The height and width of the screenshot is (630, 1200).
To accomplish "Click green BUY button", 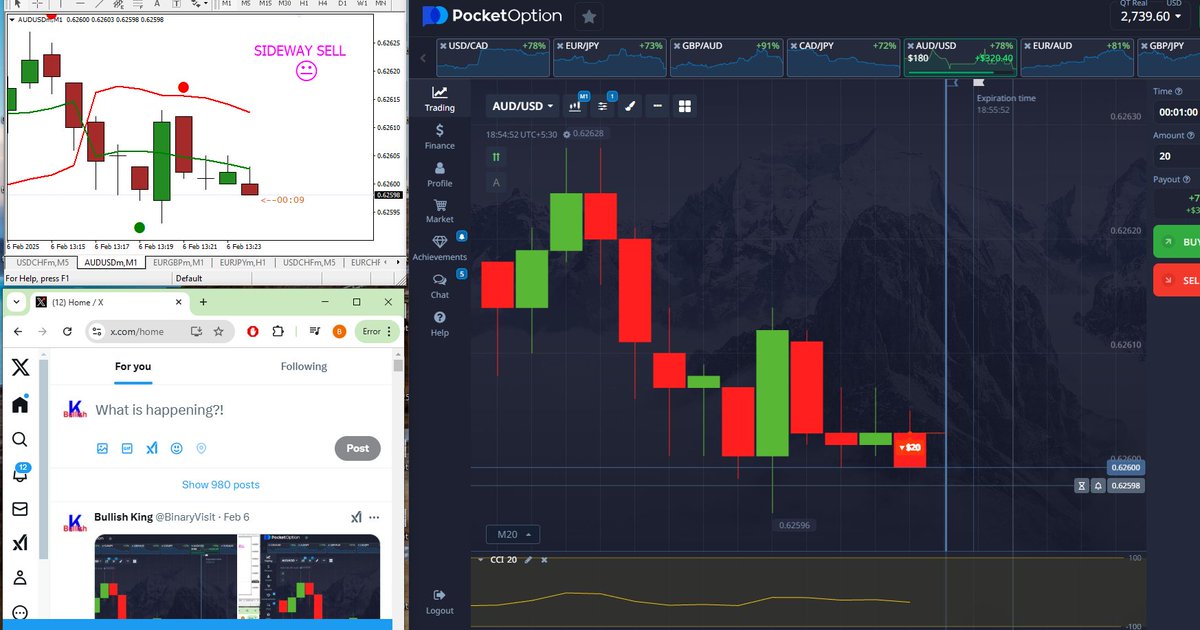I will click(1176, 242).
